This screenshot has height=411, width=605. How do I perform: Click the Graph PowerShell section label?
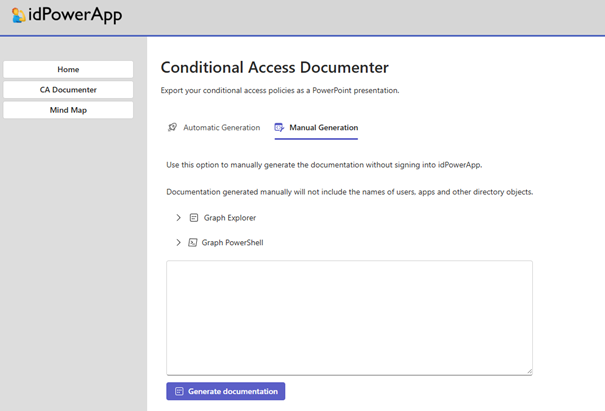coord(232,242)
